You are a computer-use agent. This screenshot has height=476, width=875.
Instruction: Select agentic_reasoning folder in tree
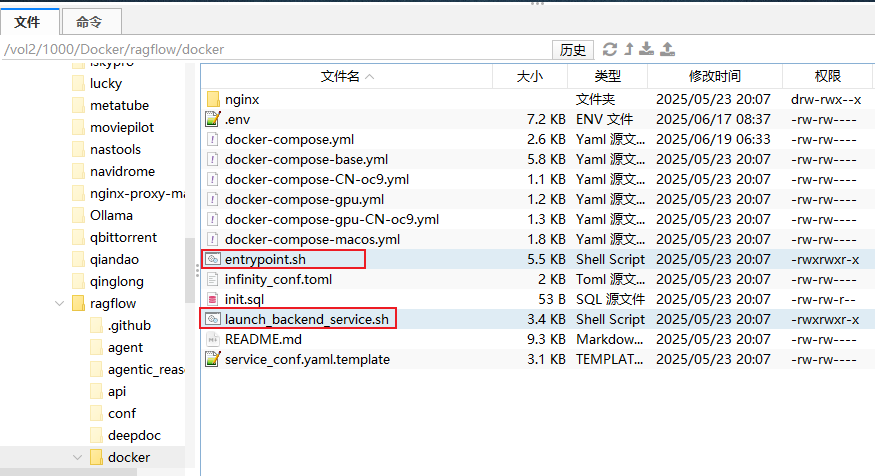coord(146,369)
